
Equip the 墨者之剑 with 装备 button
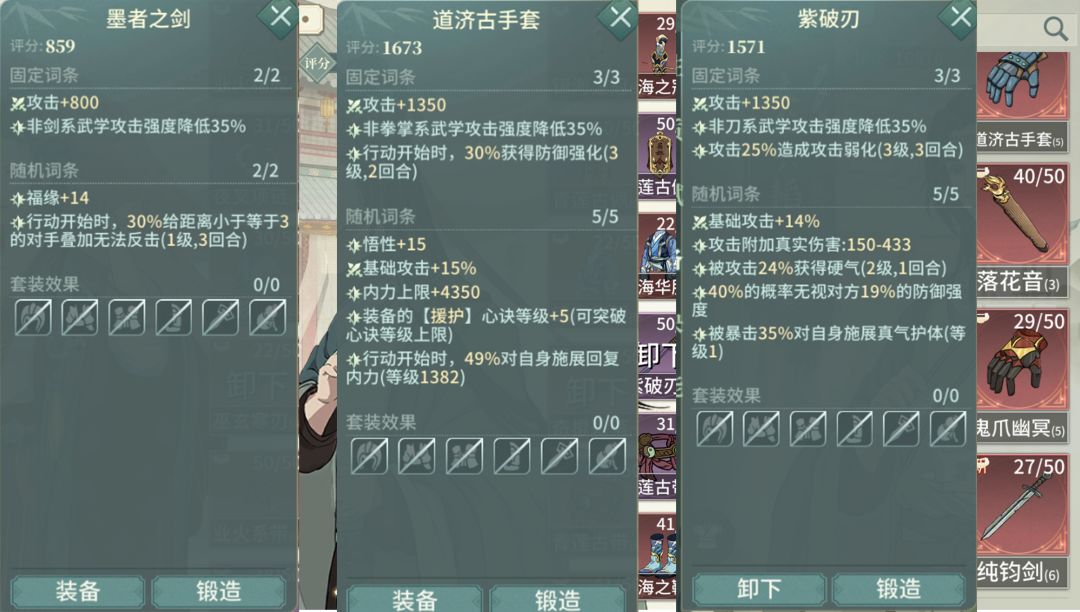78,591
